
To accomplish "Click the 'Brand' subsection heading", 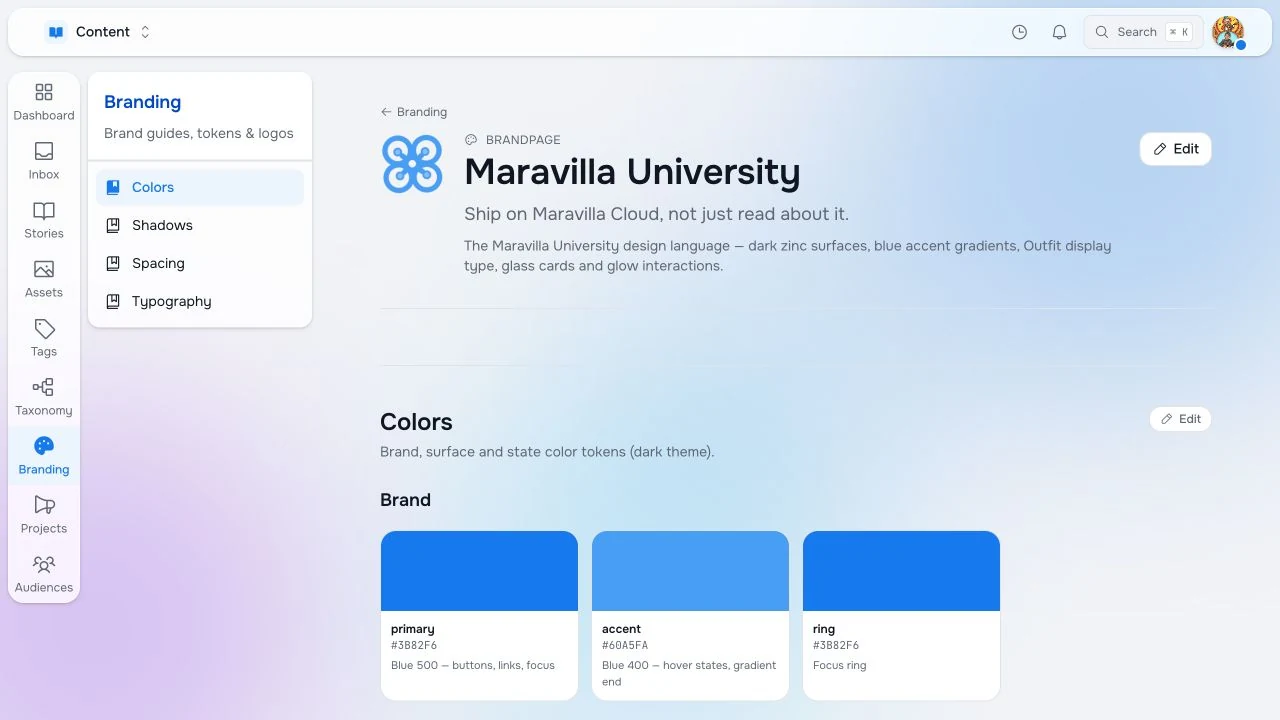I will (x=405, y=500).
